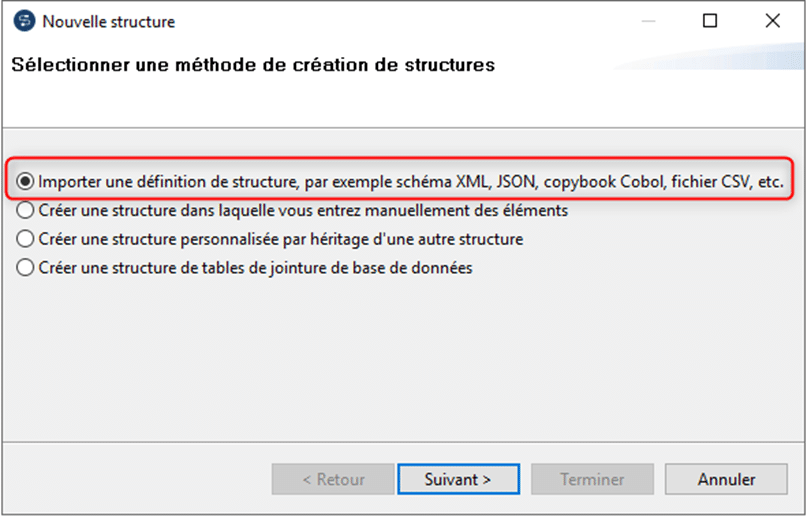Select the Importer une définition de structure radio button

tap(25, 181)
